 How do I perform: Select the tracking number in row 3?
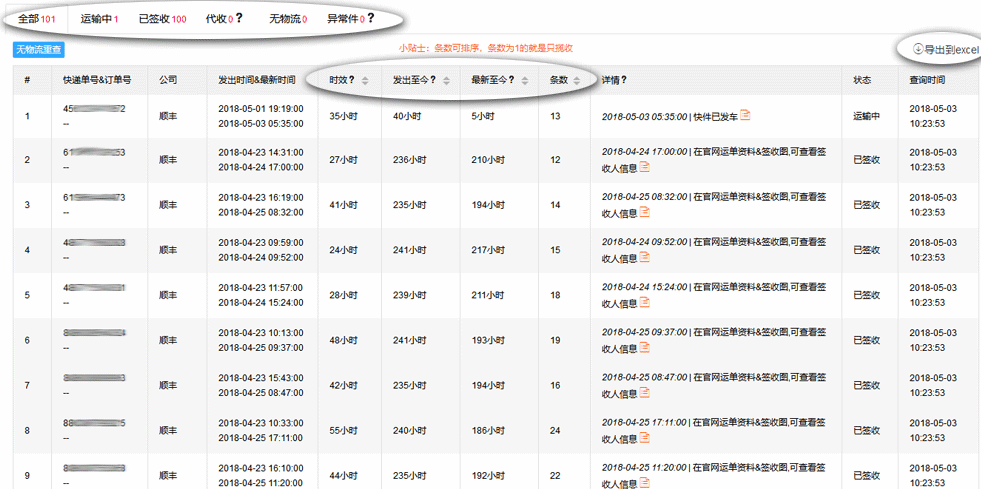pos(94,198)
